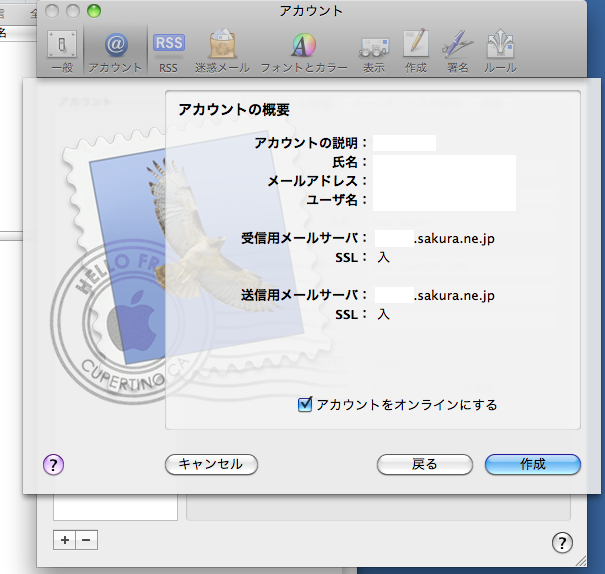Click the 戻る (Back) button
This screenshot has height=574, width=605.
(x=424, y=464)
